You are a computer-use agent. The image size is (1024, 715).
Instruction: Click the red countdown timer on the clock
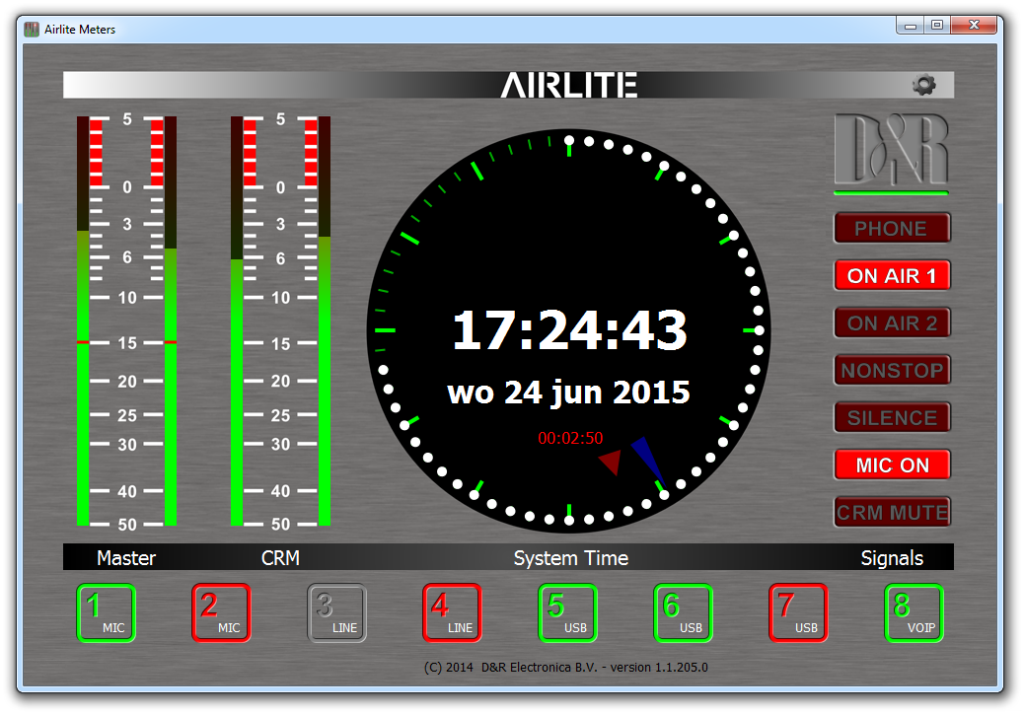tap(570, 437)
